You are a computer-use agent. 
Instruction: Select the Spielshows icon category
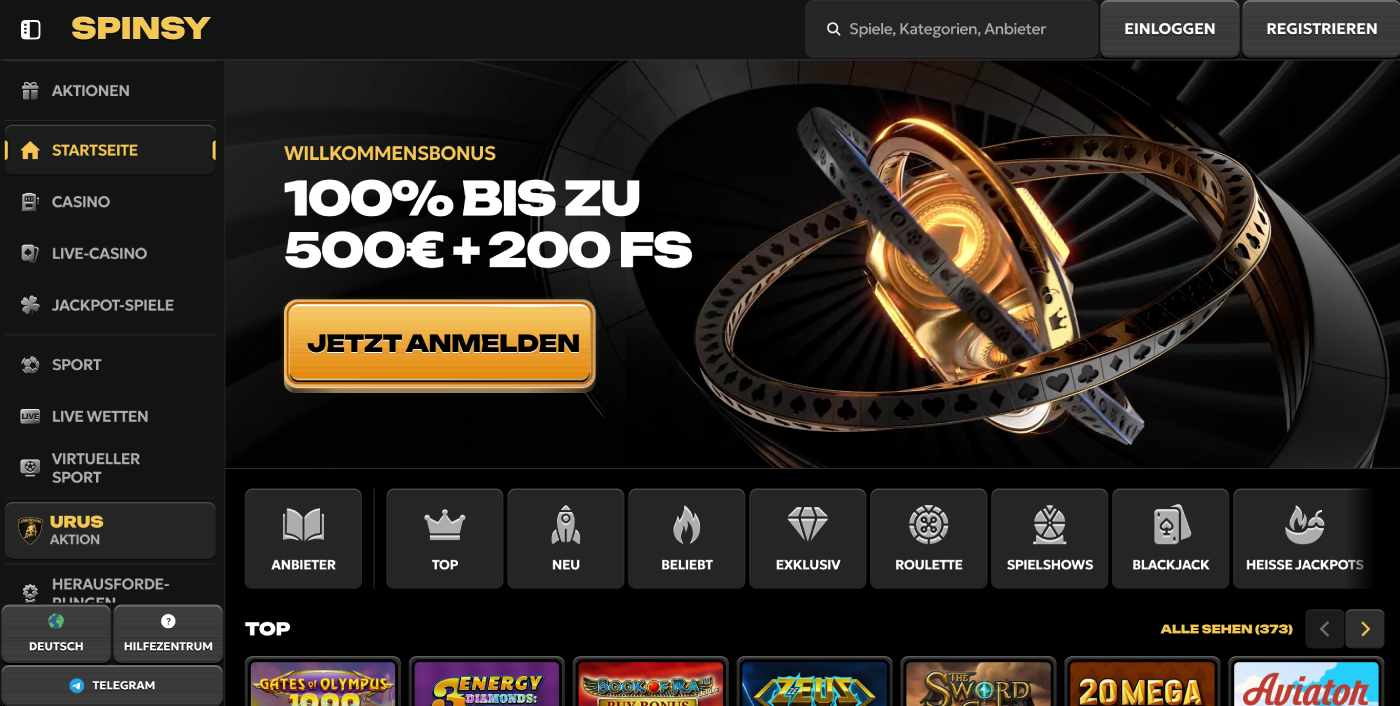pyautogui.click(x=1050, y=538)
